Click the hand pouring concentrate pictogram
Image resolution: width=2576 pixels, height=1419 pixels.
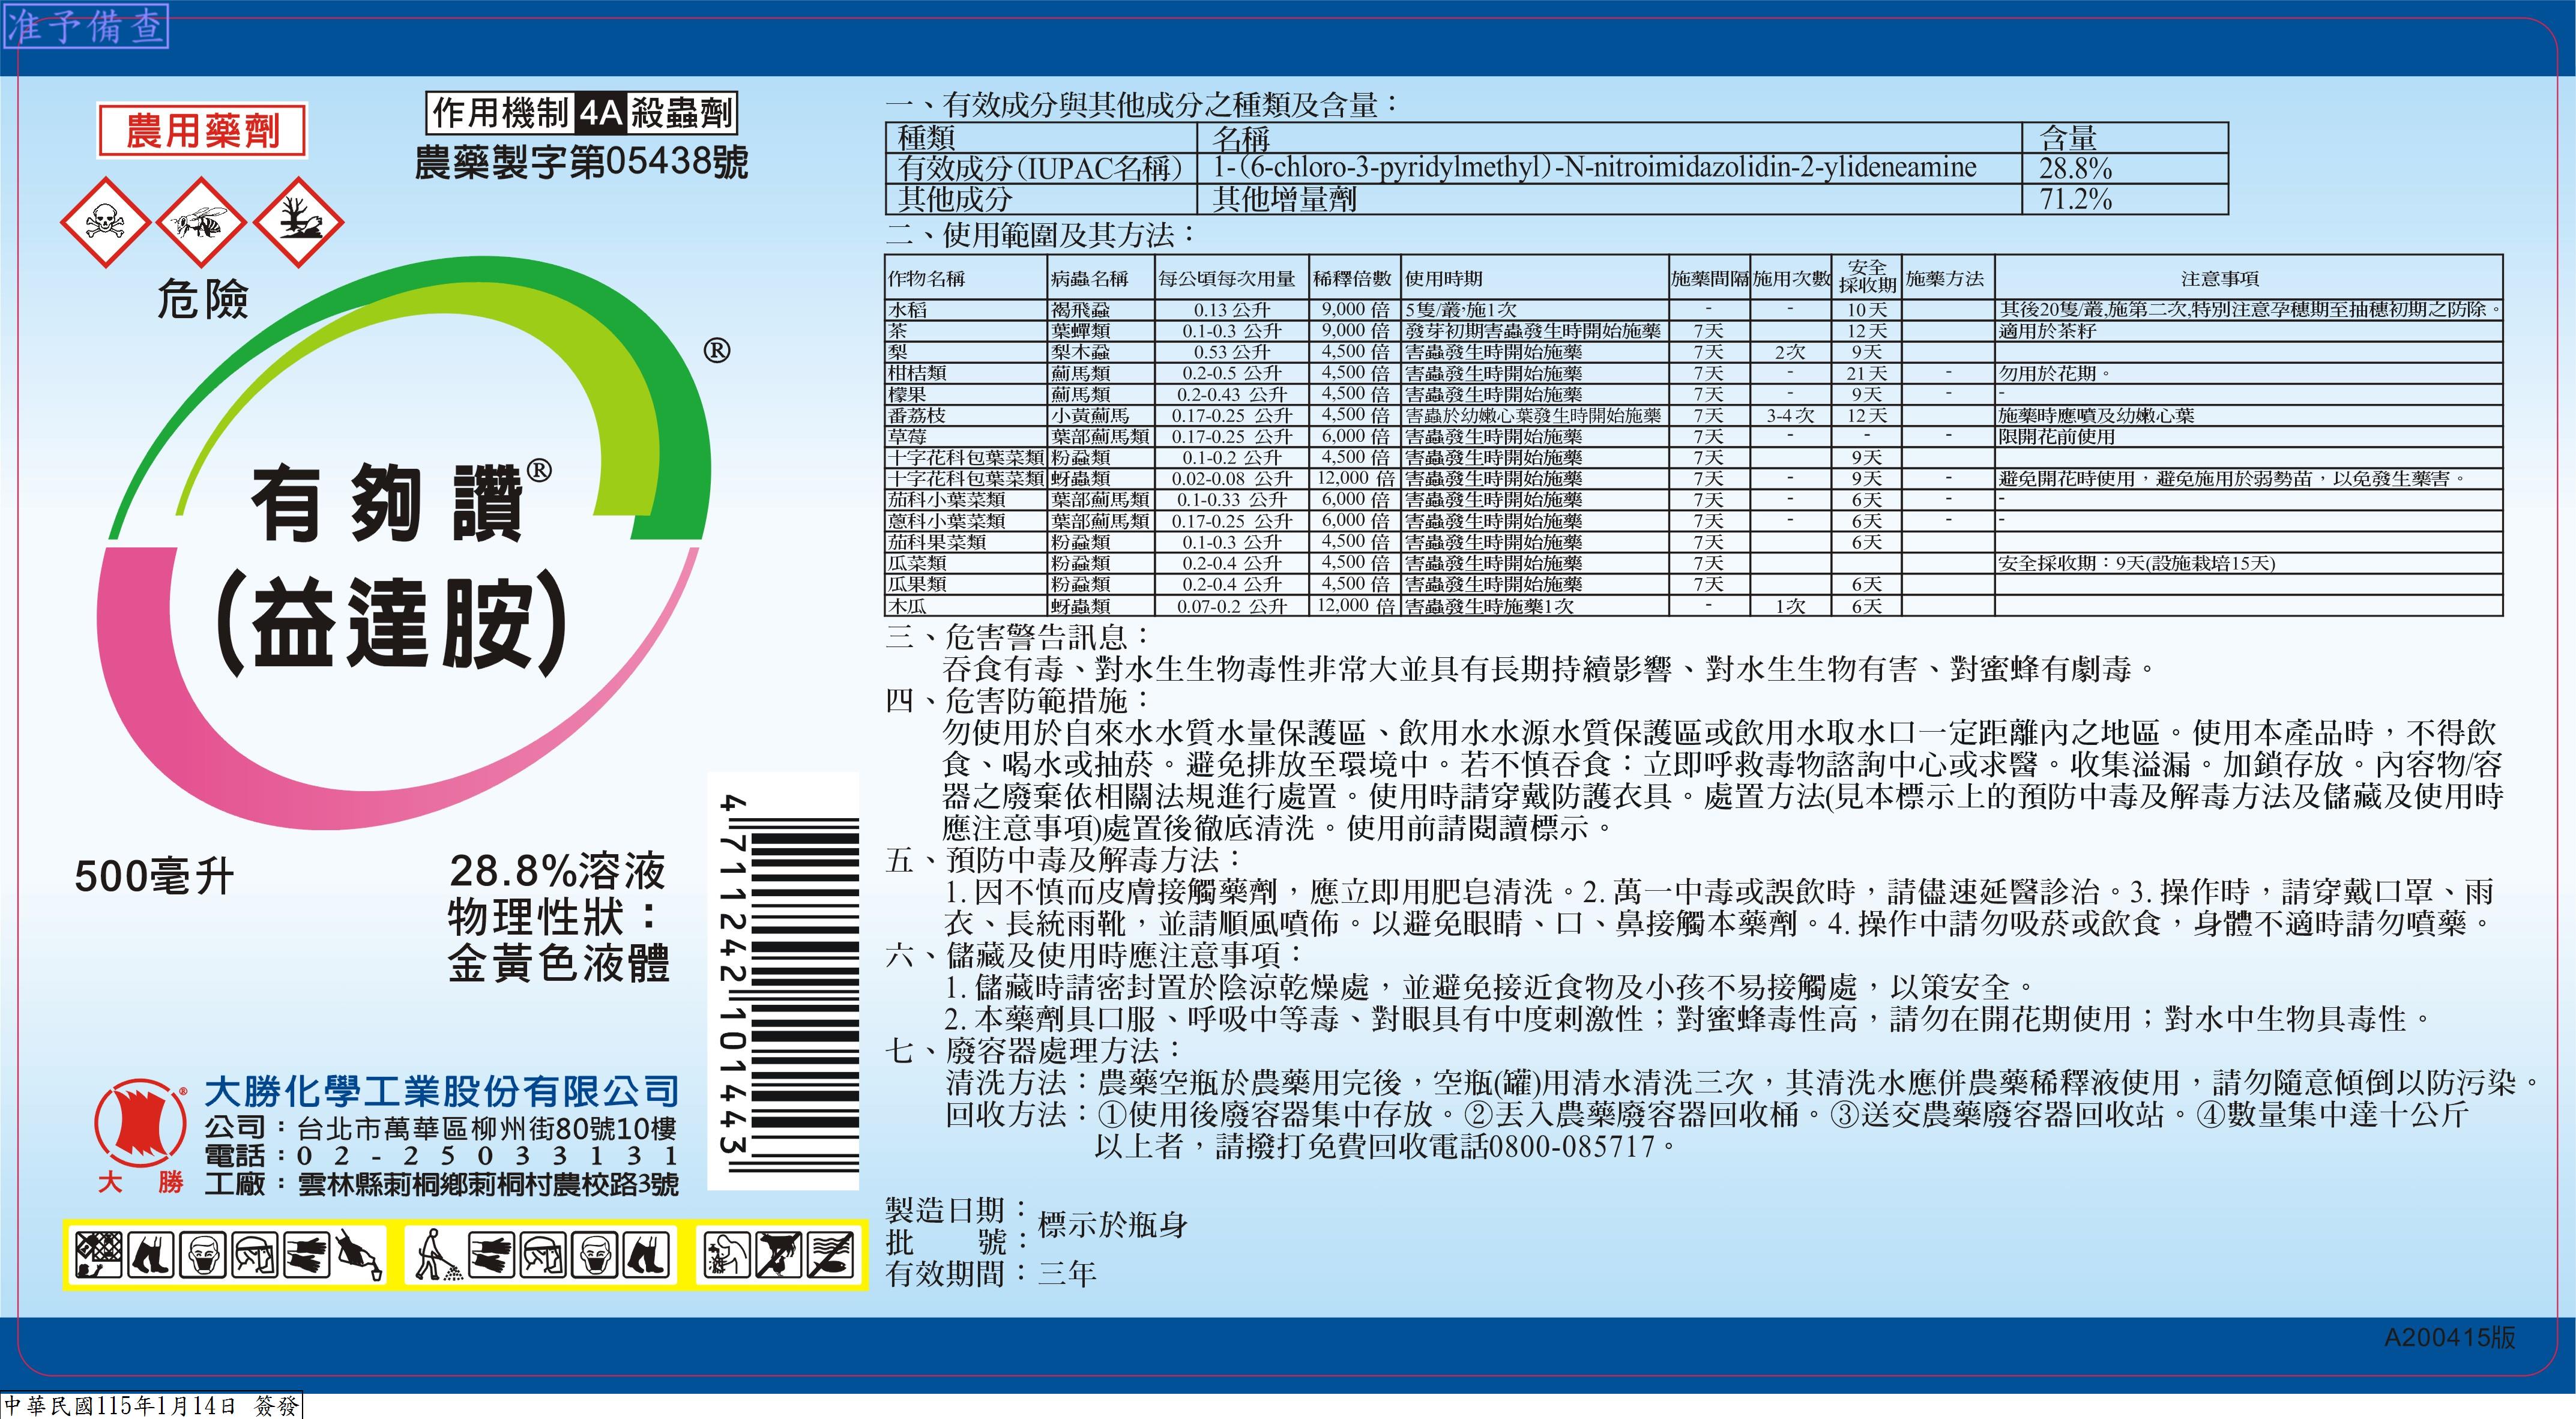coord(359,1254)
